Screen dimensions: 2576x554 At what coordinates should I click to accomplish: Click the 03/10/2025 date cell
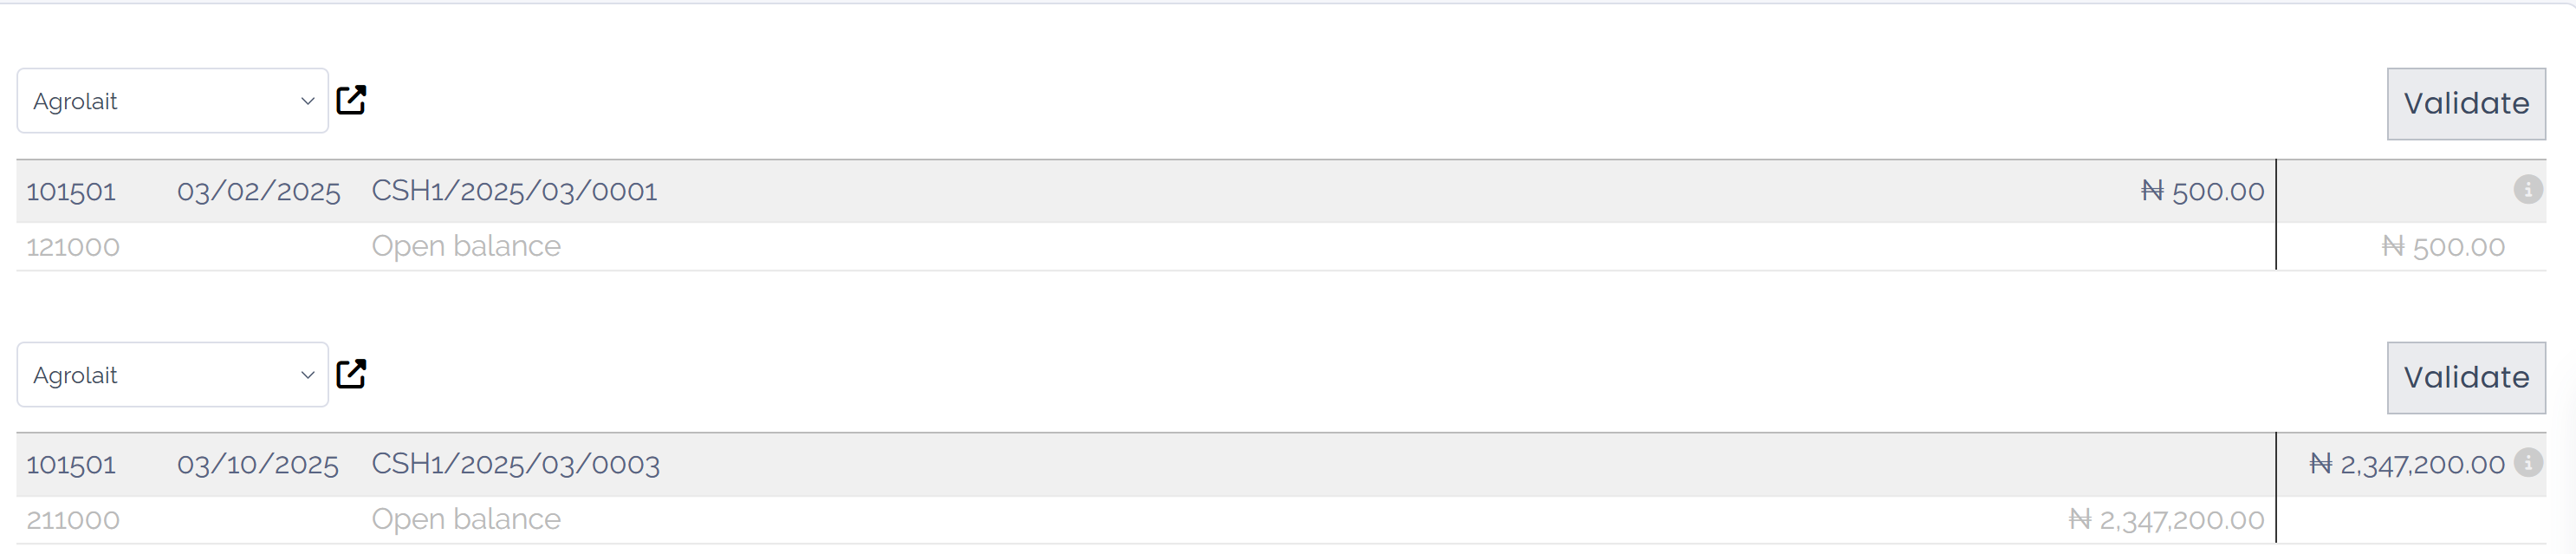257,464
